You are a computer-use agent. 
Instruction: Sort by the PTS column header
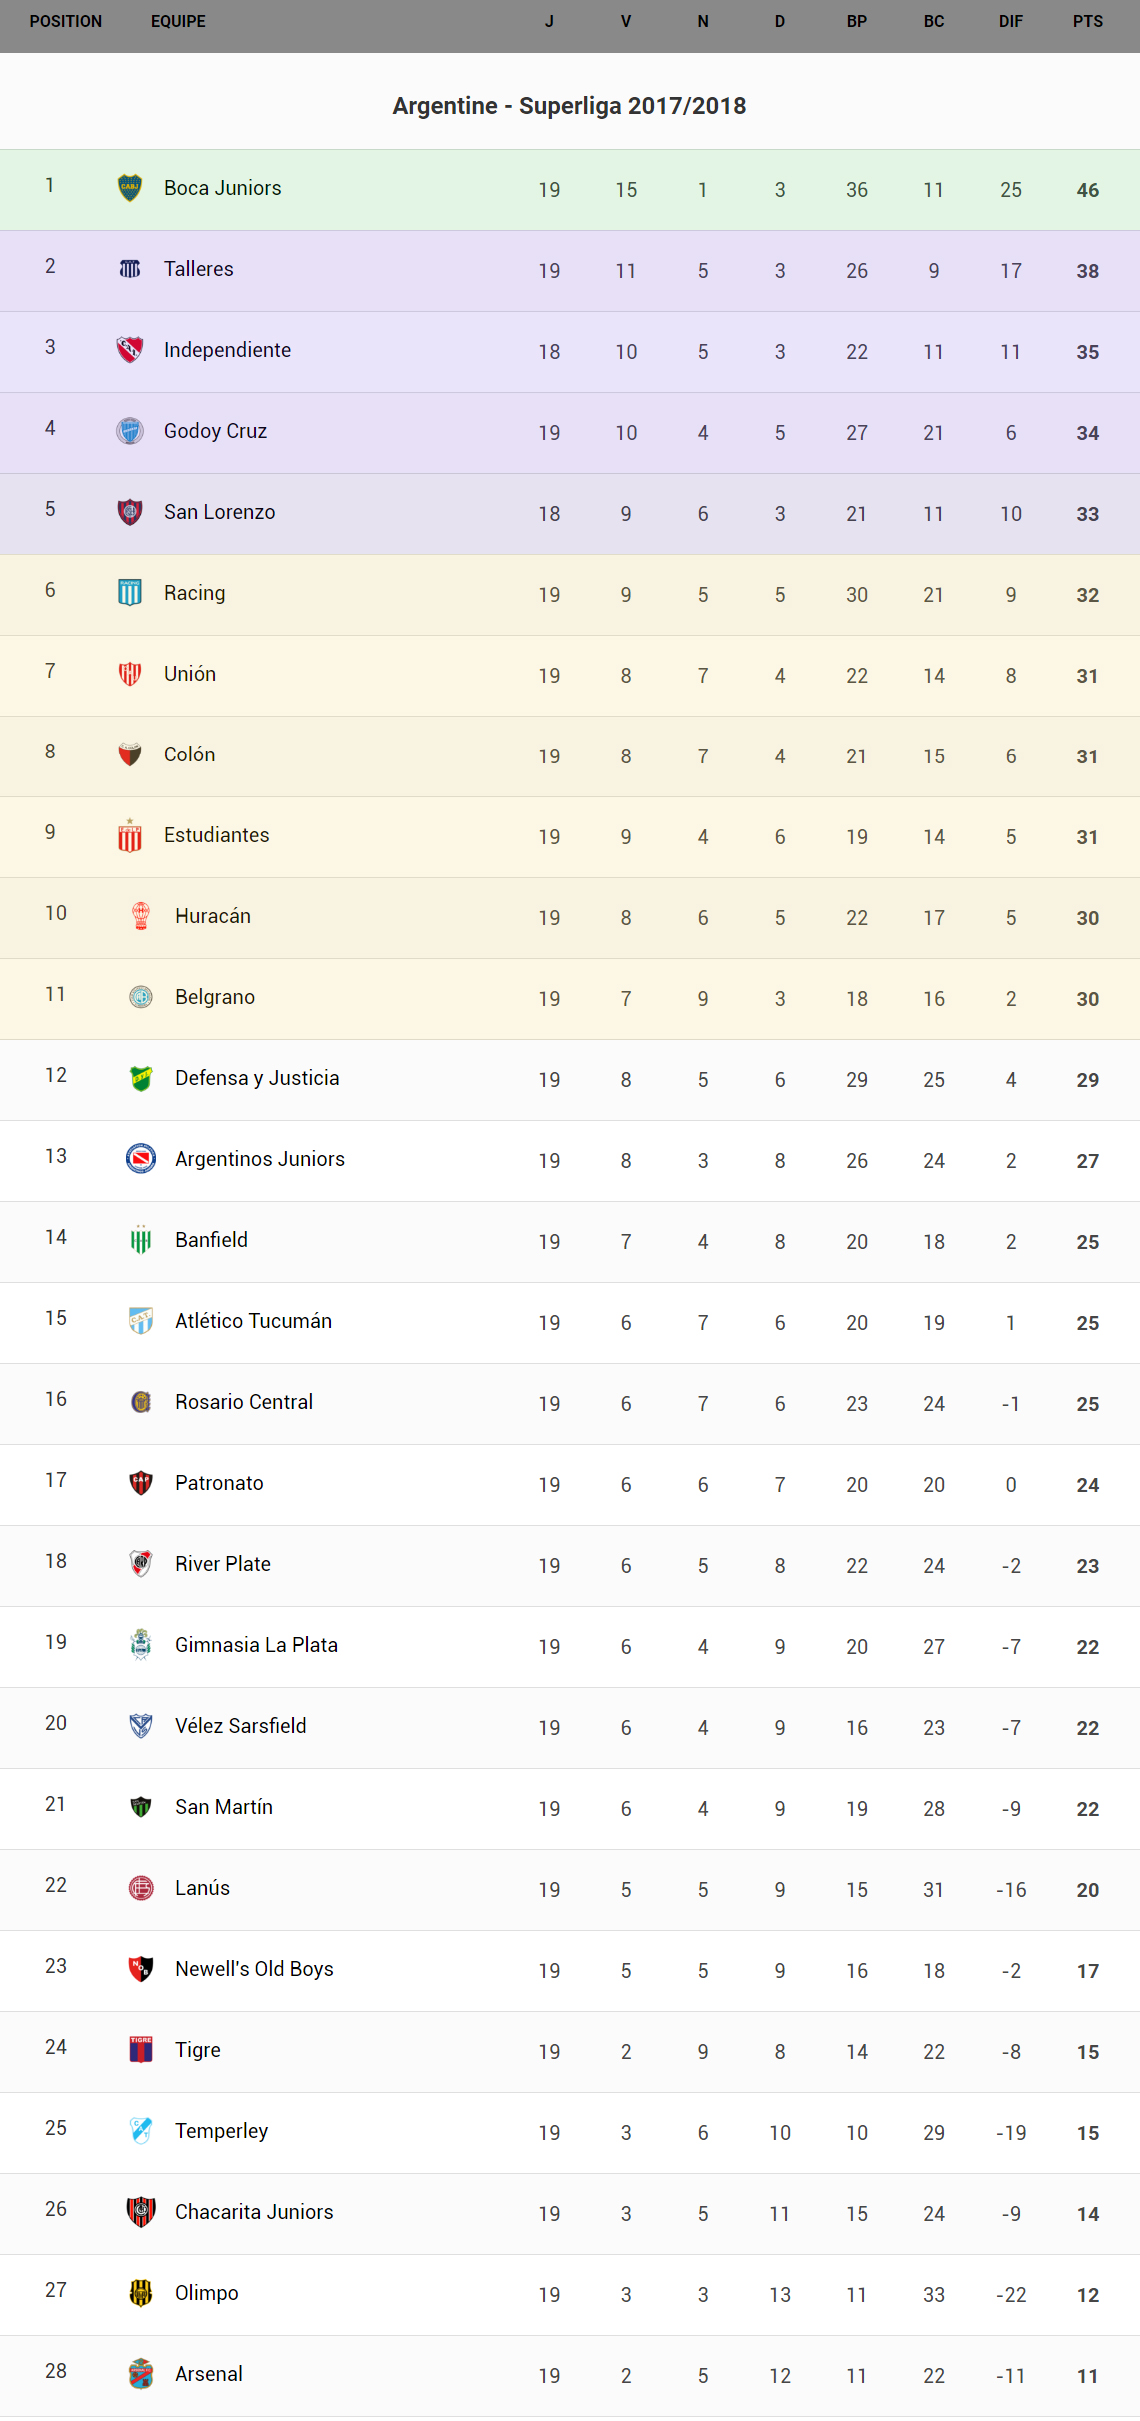tap(1088, 22)
